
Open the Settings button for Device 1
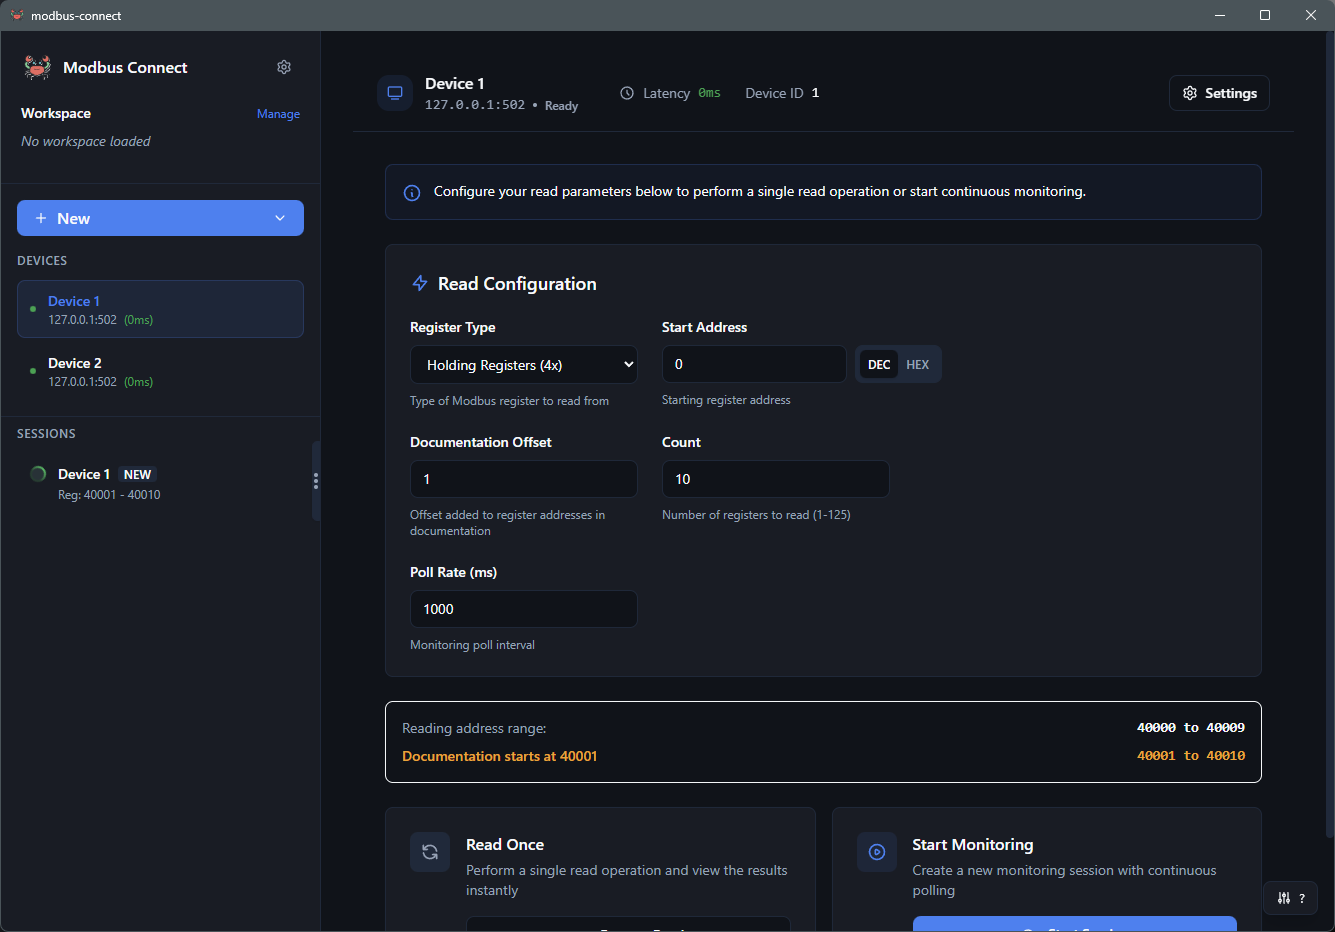[x=1219, y=93]
